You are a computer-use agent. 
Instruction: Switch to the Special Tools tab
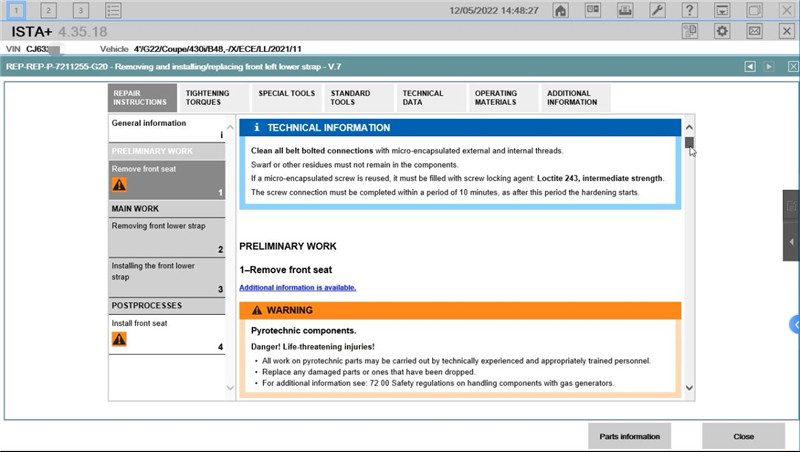coord(287,97)
